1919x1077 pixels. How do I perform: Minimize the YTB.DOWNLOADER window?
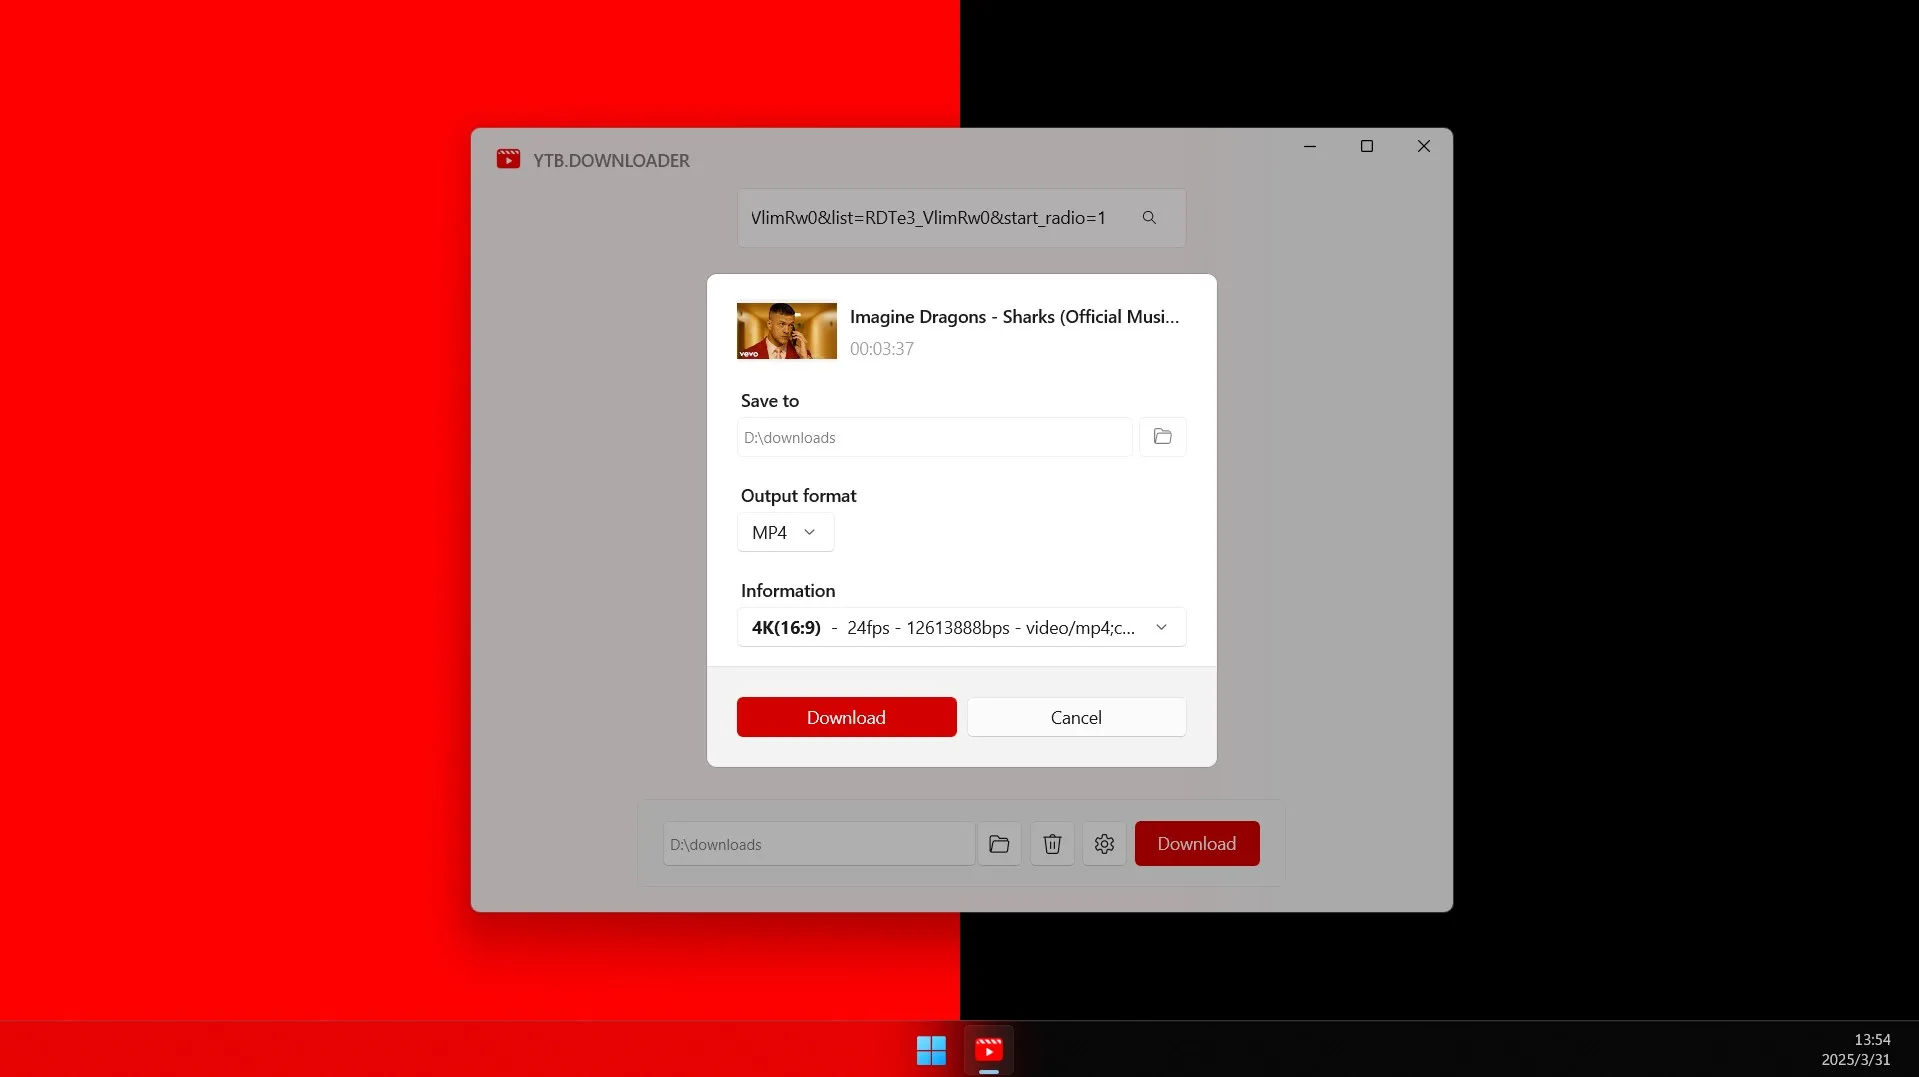pos(1309,146)
